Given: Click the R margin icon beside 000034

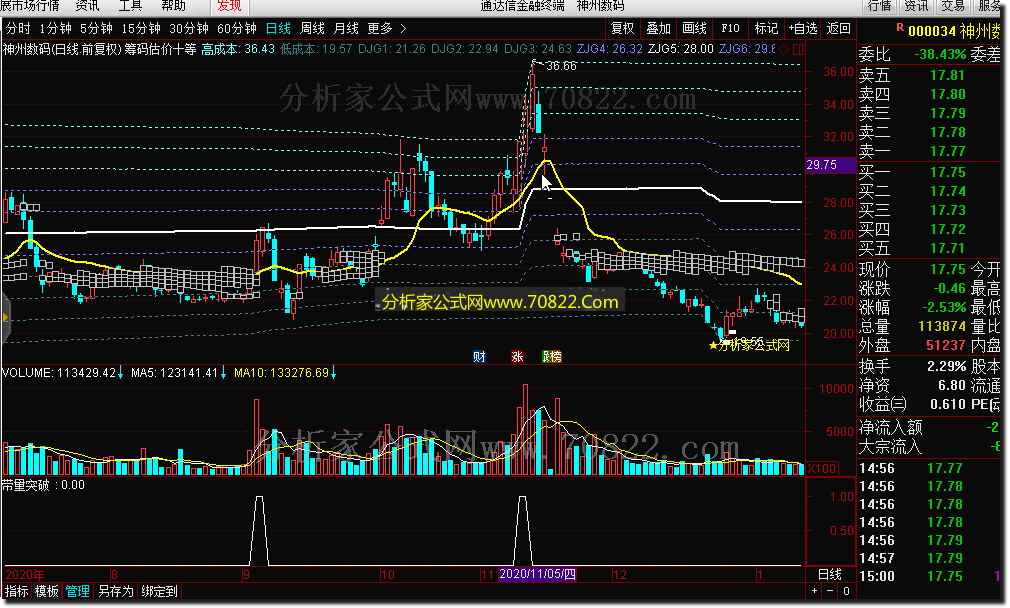Looking at the screenshot, I should (900, 28).
